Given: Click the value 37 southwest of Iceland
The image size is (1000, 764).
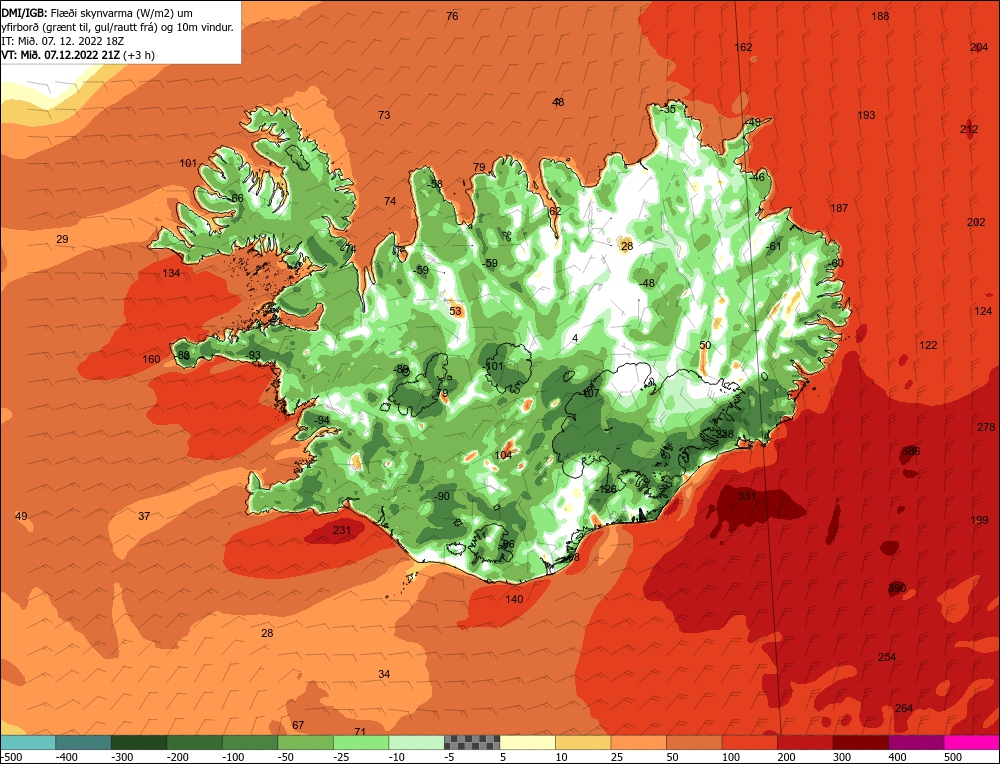Looking at the screenshot, I should pyautogui.click(x=144, y=516).
